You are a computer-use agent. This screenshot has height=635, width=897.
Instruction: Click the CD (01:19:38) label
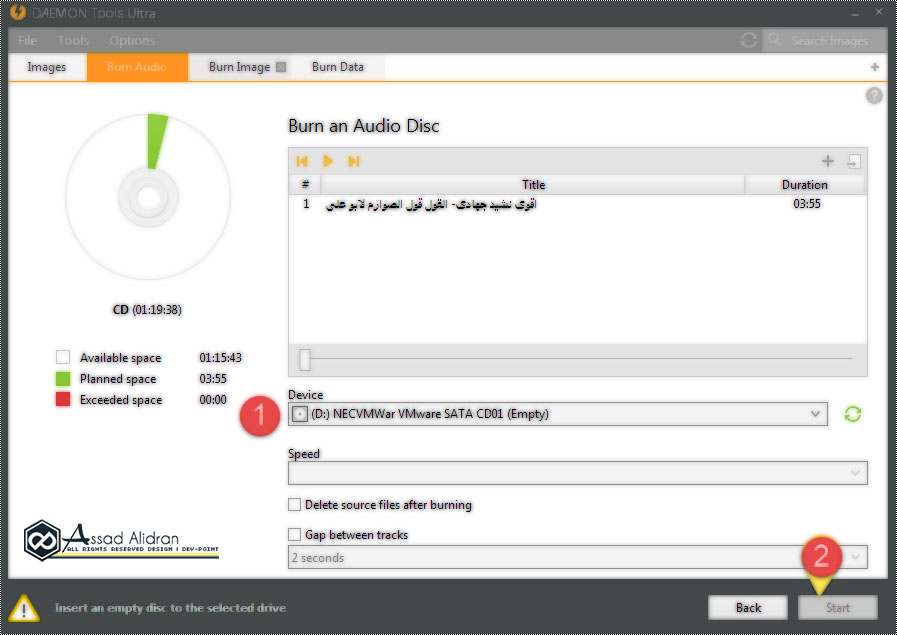[x=147, y=309]
